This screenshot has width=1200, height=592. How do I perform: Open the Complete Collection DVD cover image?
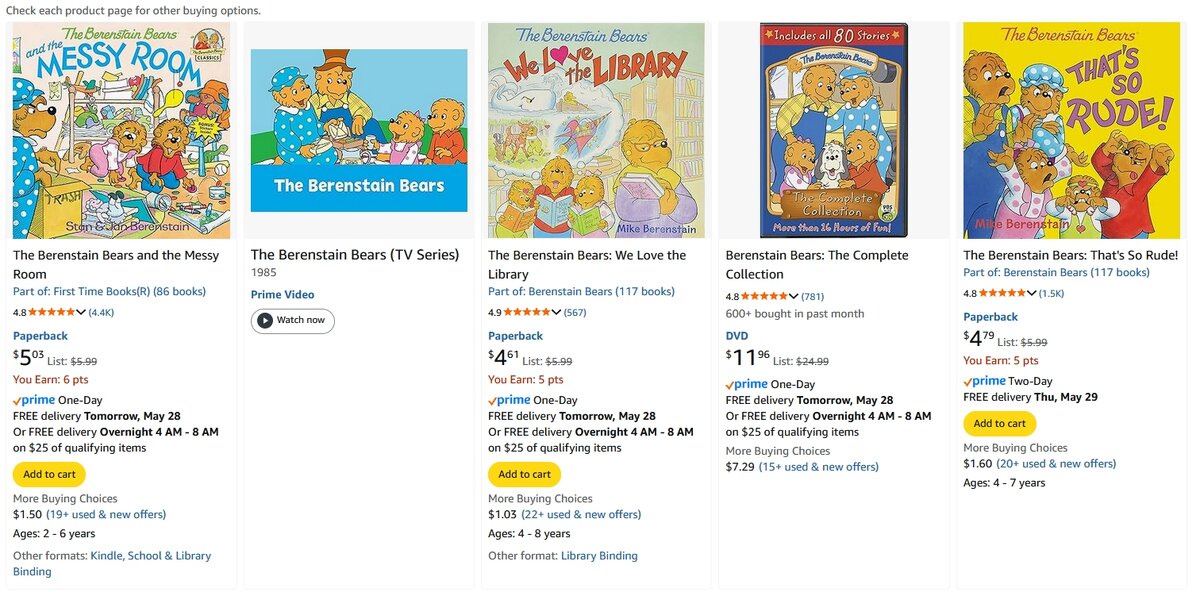pyautogui.click(x=834, y=130)
